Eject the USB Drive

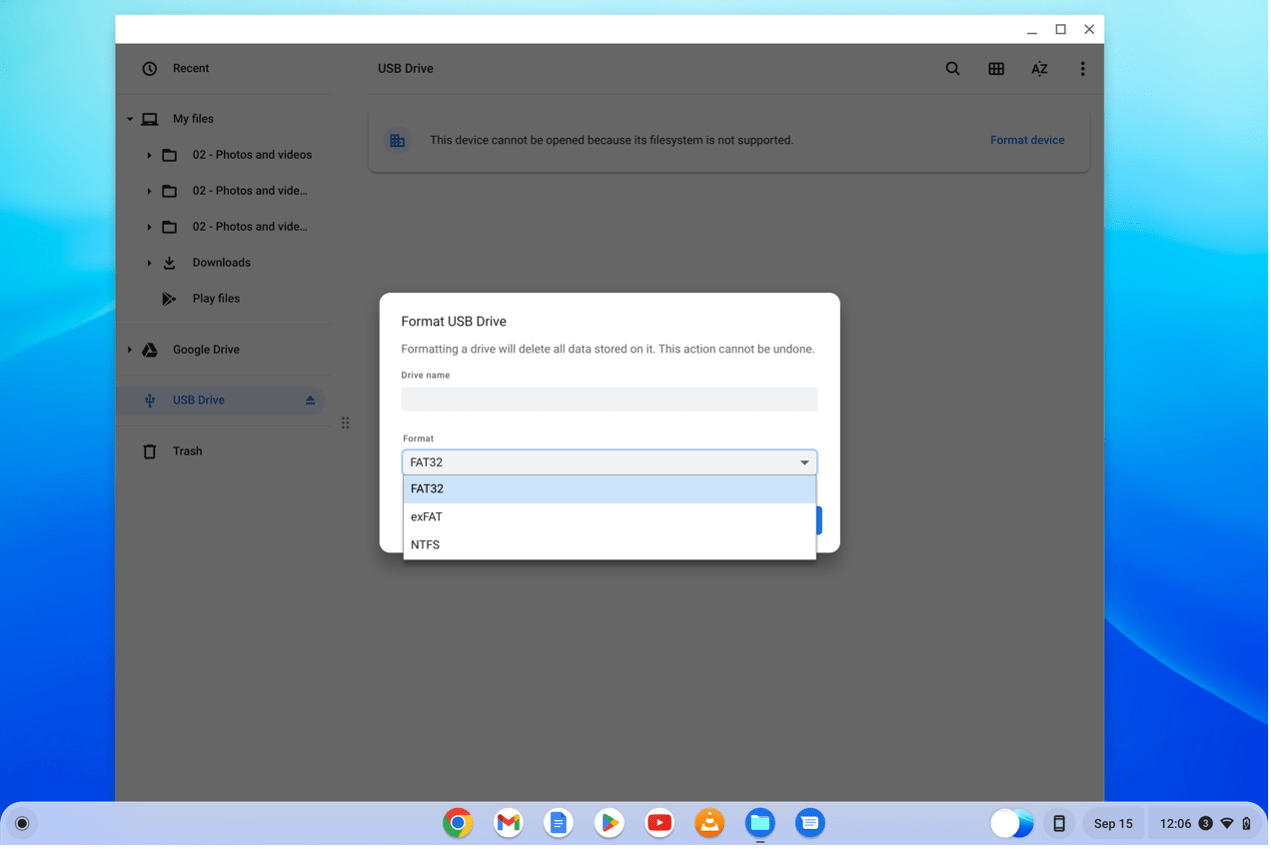(310, 400)
